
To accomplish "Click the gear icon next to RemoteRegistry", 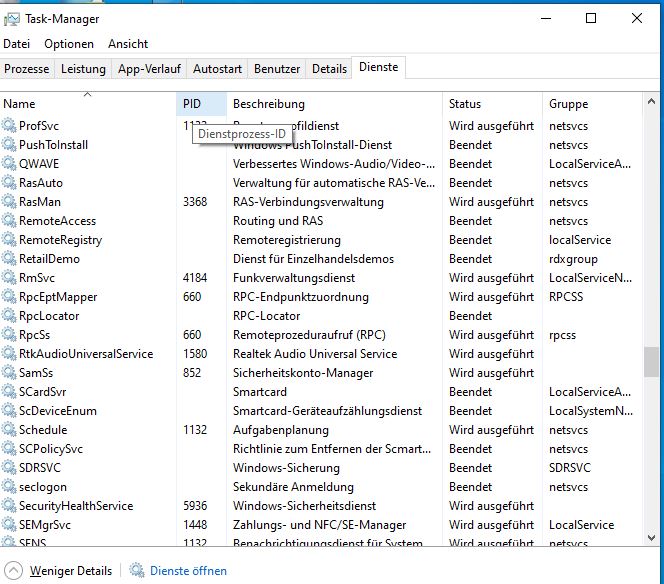I will 9,240.
